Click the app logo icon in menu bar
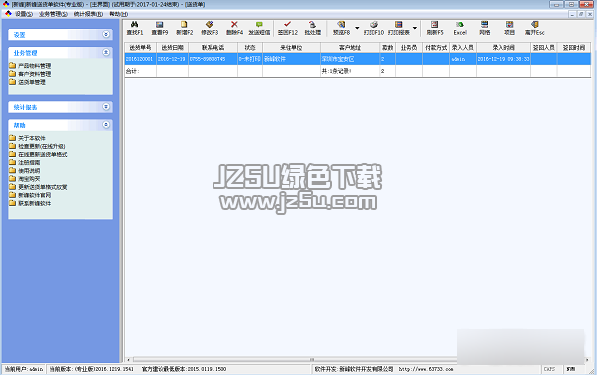The image size is (597, 375). tap(8, 14)
